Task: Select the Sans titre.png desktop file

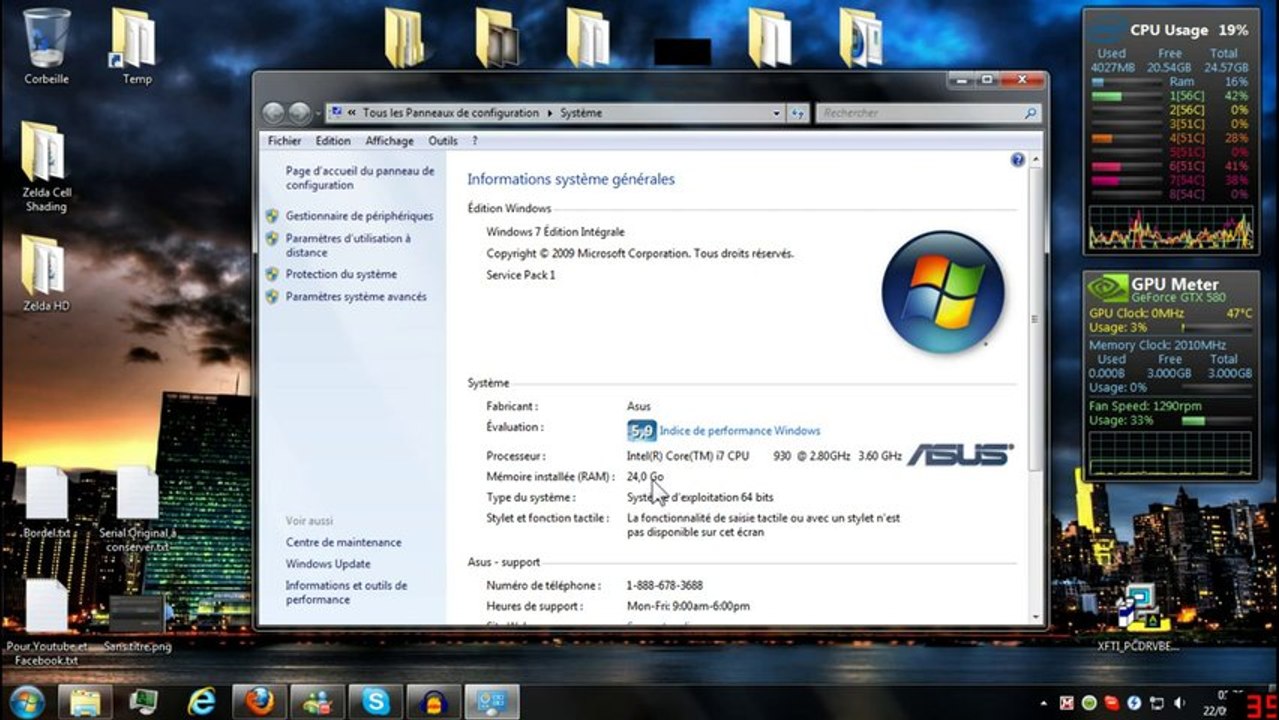Action: (x=137, y=622)
